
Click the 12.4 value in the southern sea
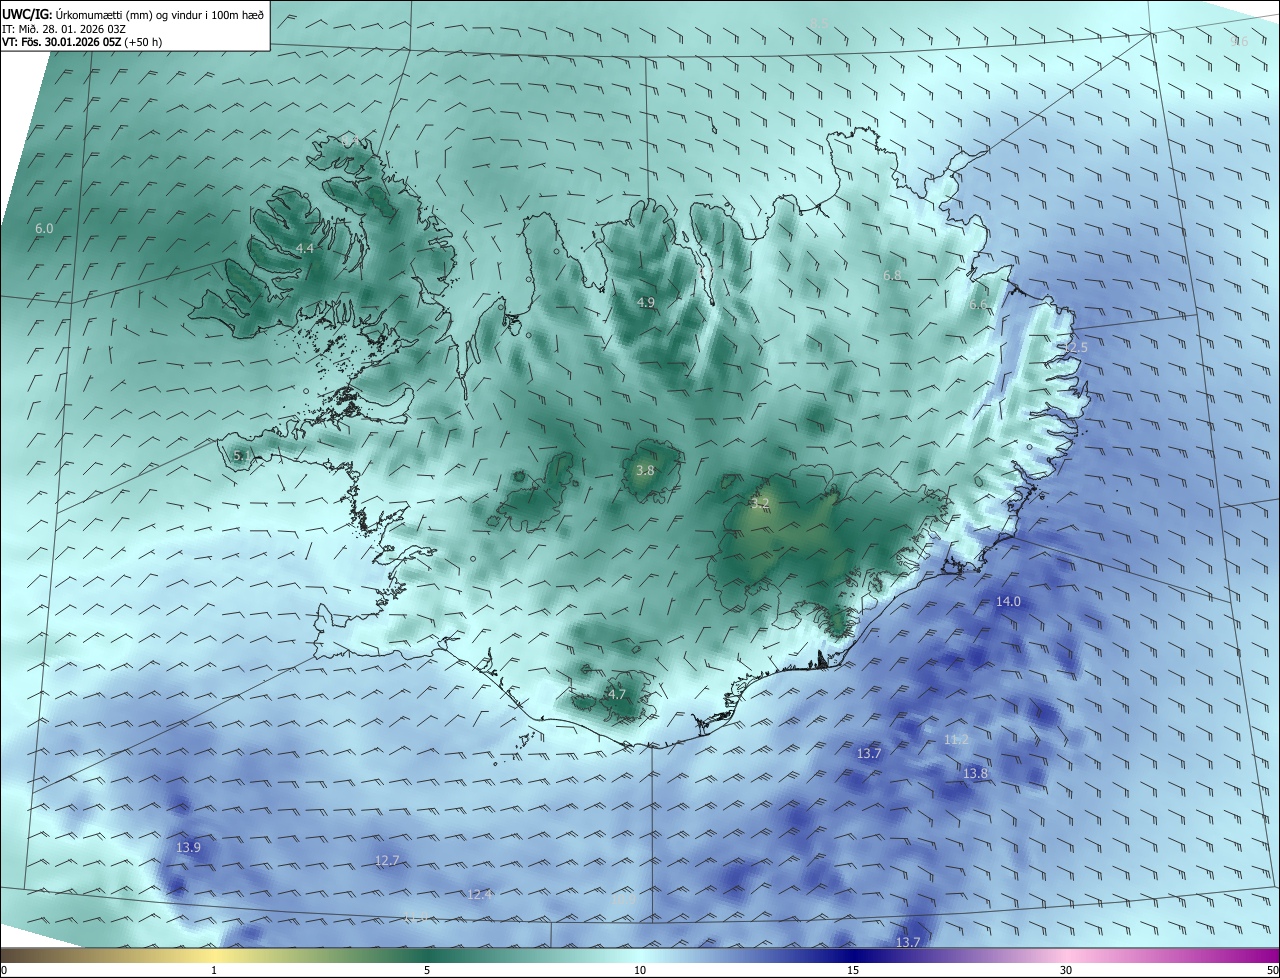click(x=480, y=894)
